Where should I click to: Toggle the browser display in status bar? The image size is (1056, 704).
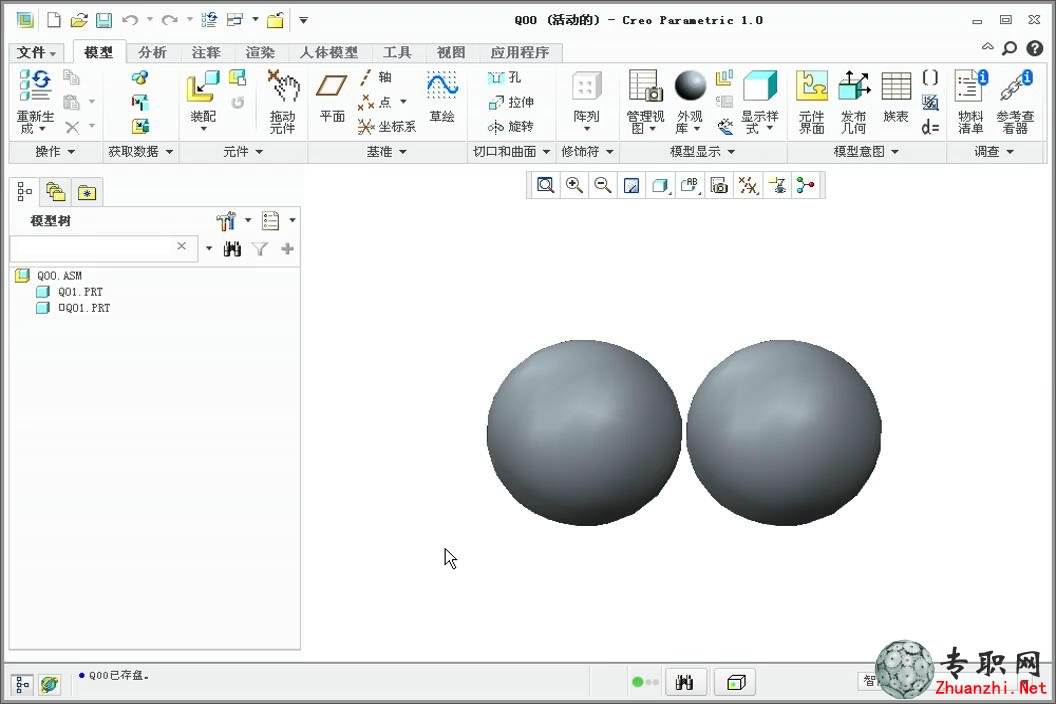tap(48, 684)
